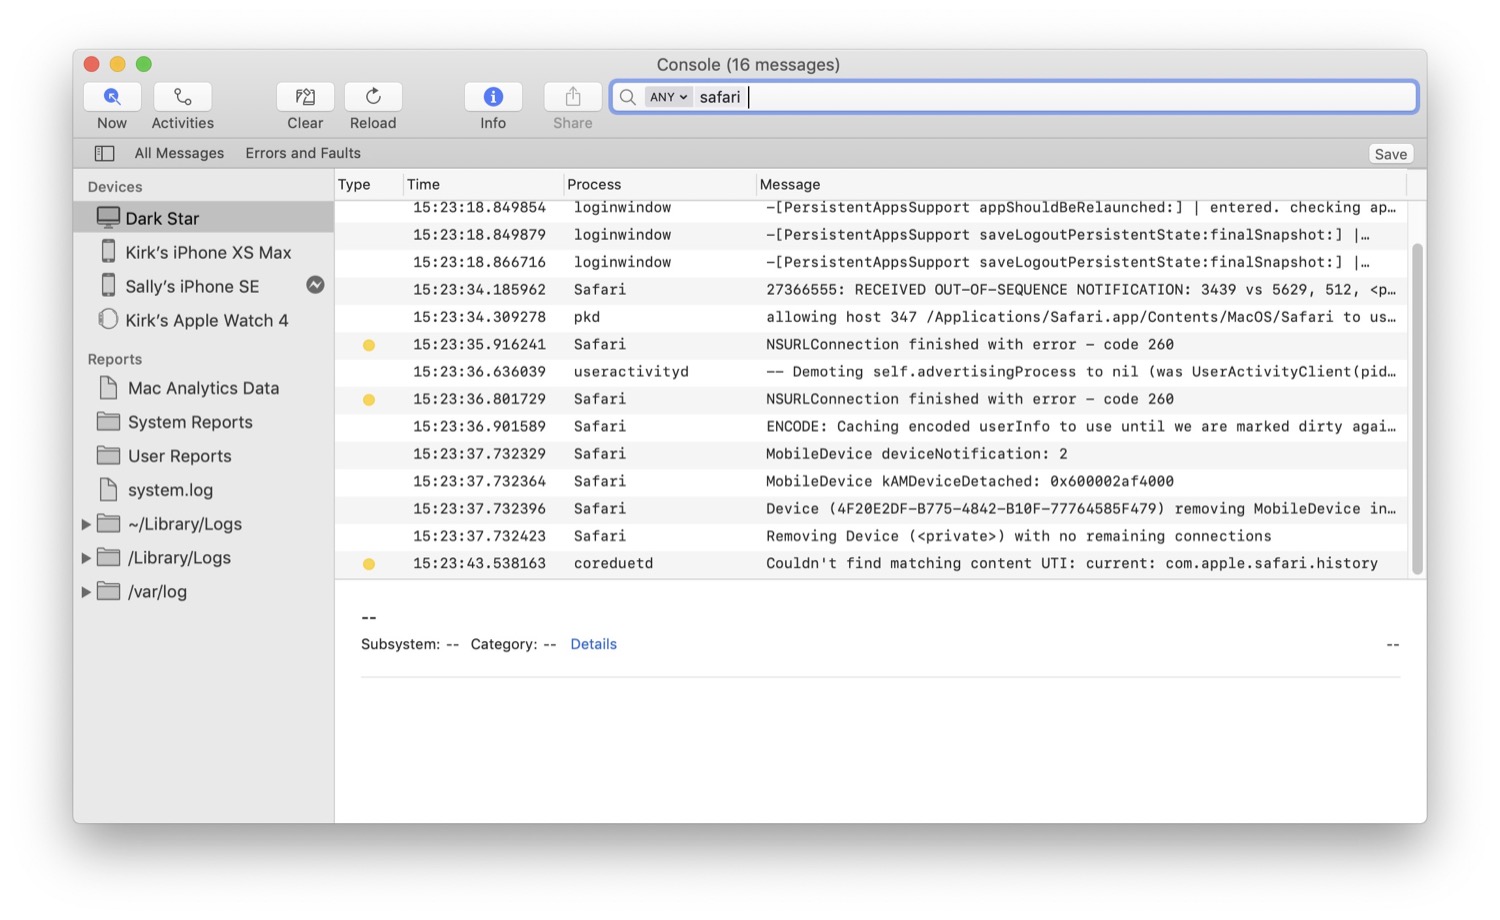Open the Activities toolbar icon
1500x920 pixels.
point(182,97)
